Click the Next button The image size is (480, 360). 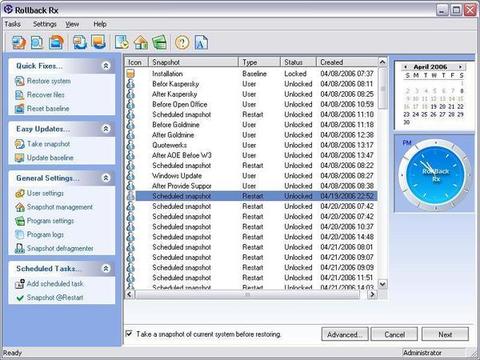(x=445, y=334)
